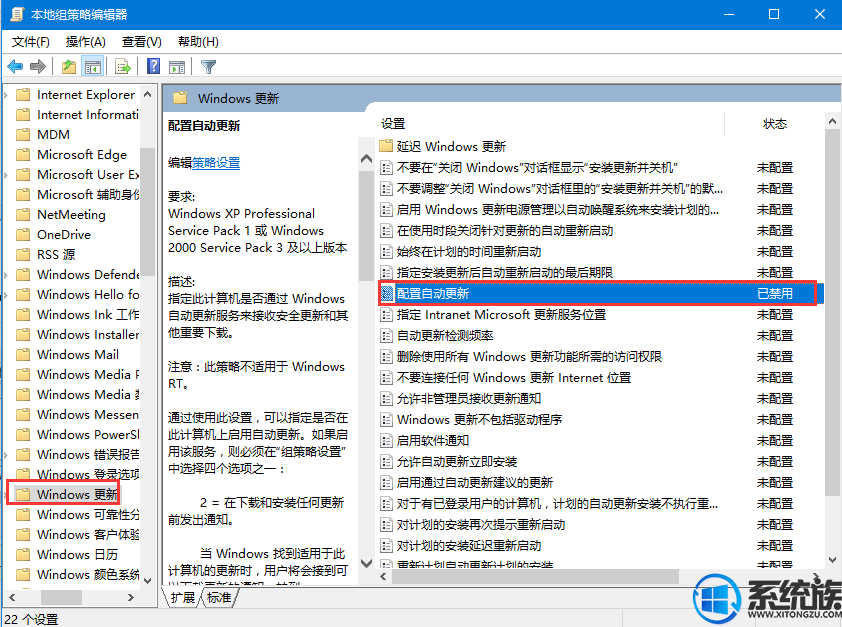Image resolution: width=842 pixels, height=627 pixels.
Task: Select 不要连接任何 Windows 更新 Internet 位置 setting
Action: click(x=513, y=377)
